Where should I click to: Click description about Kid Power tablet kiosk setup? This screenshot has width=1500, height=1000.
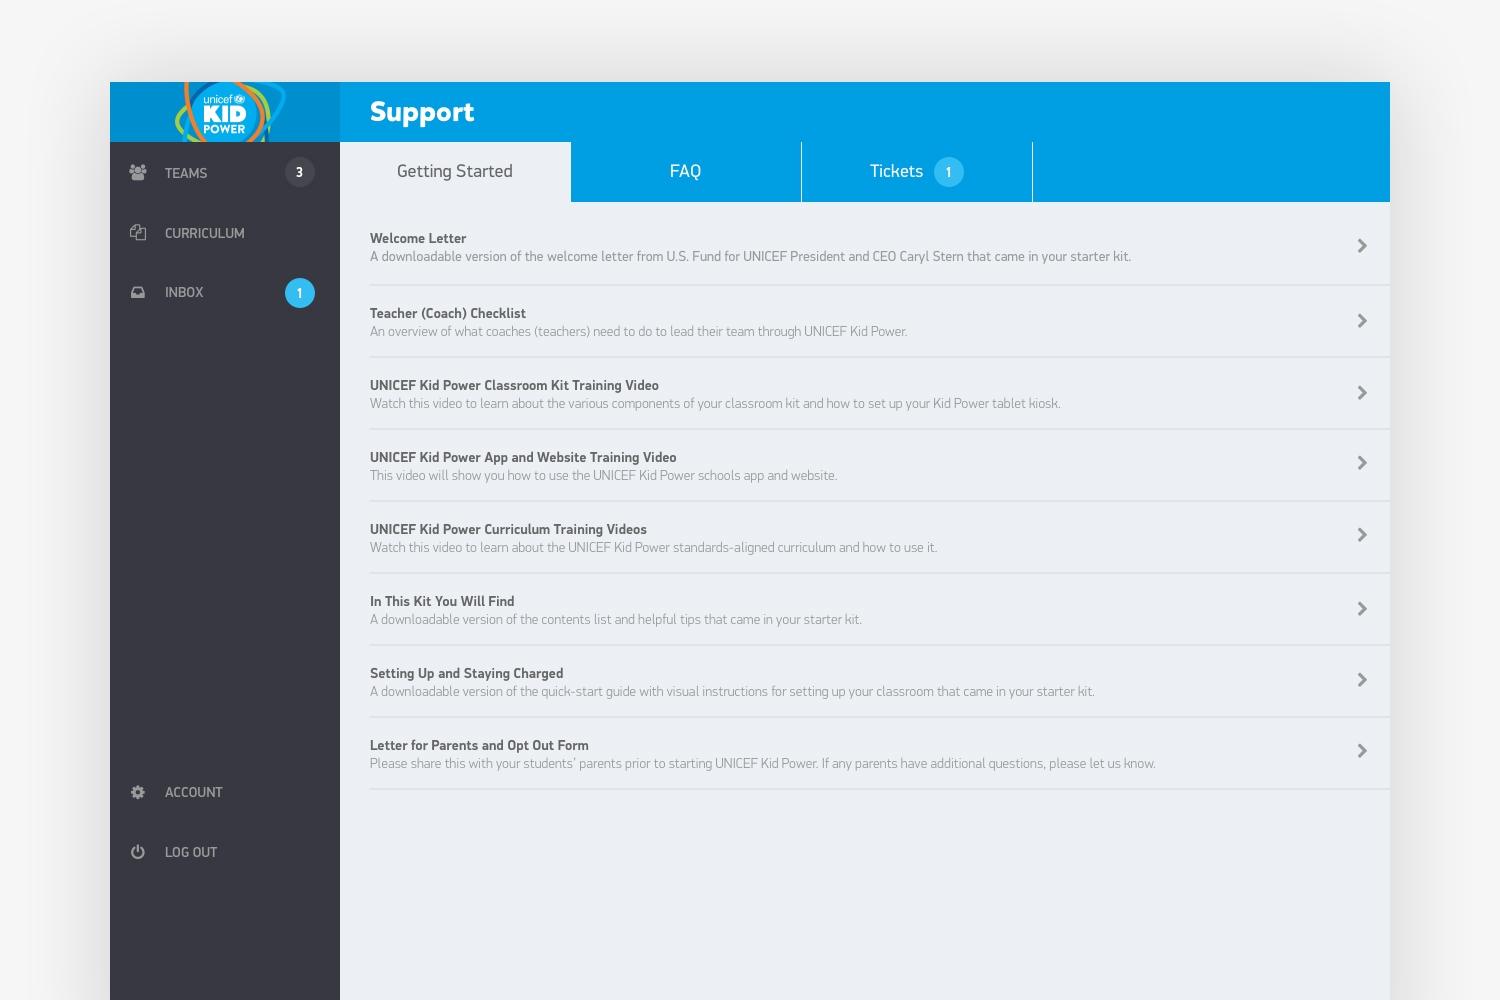tap(715, 403)
